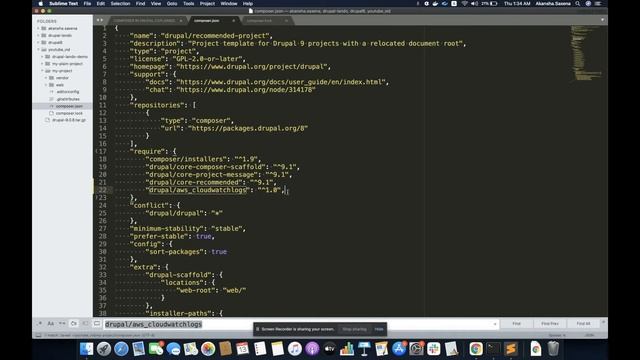Open the Find menu
The width and height of the screenshot is (640, 360).
(x=140, y=3)
